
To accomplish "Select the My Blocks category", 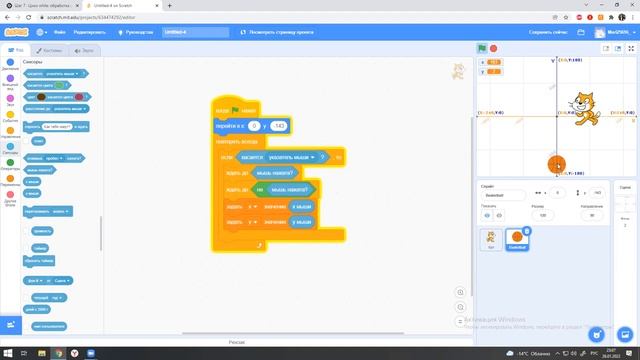I will pyautogui.click(x=10, y=198).
